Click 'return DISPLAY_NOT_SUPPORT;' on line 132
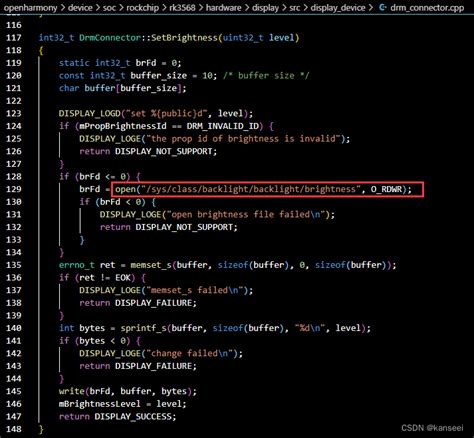Image resolution: width=474 pixels, height=438 pixels. (x=169, y=227)
